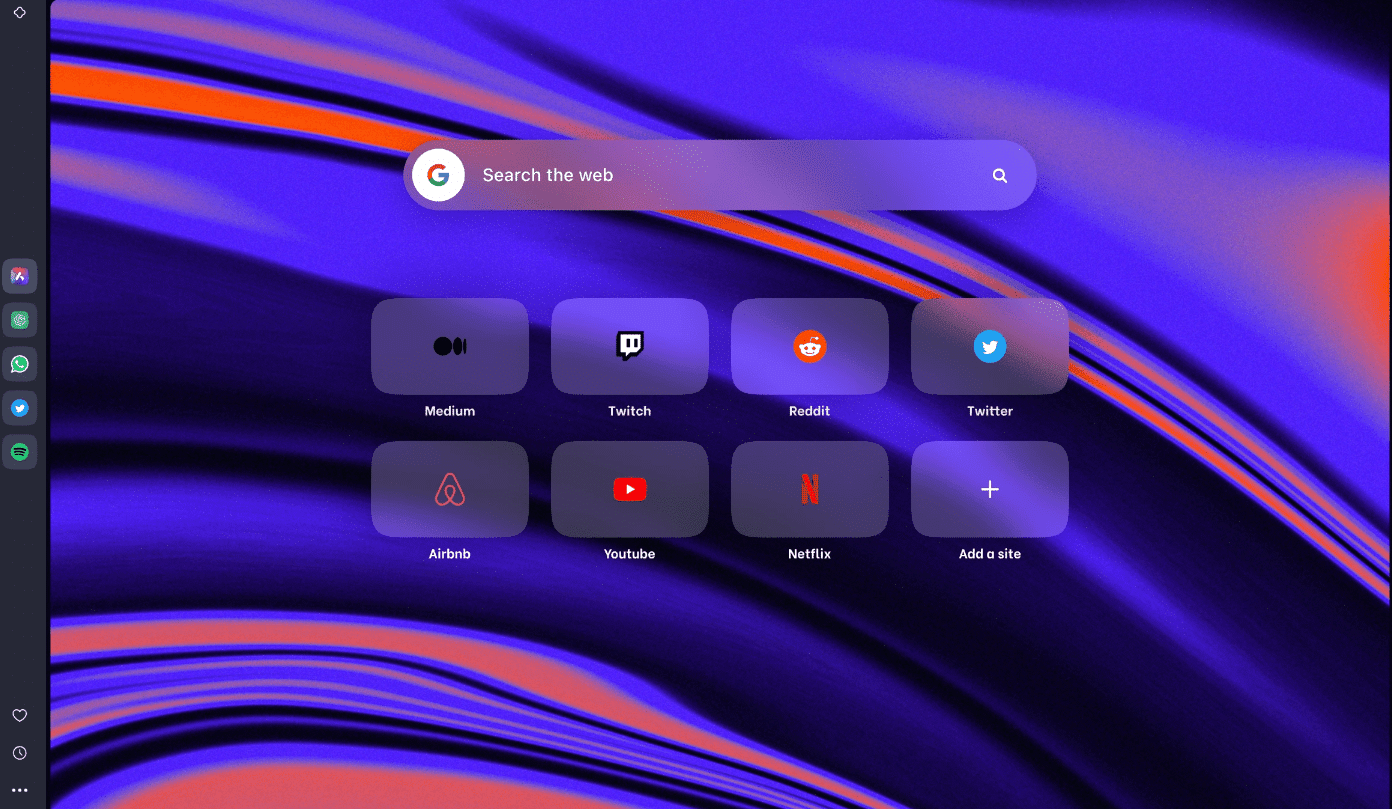Viewport: 1392px width, 809px height.
Task: Open bookmarks via the heart icon
Action: click(x=20, y=715)
